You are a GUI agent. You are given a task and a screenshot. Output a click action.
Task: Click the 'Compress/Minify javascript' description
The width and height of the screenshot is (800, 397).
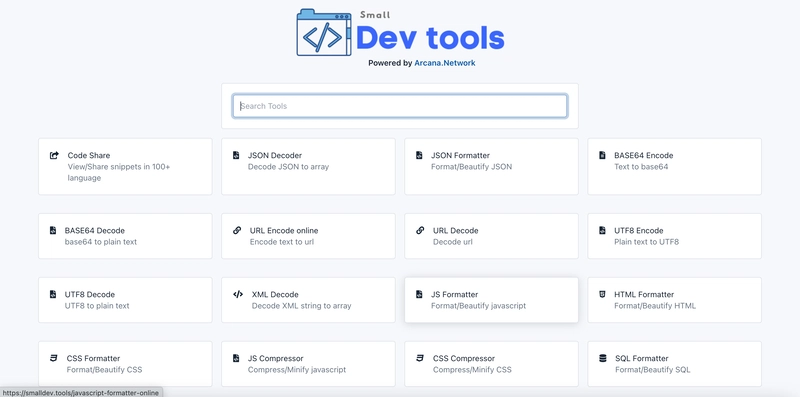click(297, 369)
